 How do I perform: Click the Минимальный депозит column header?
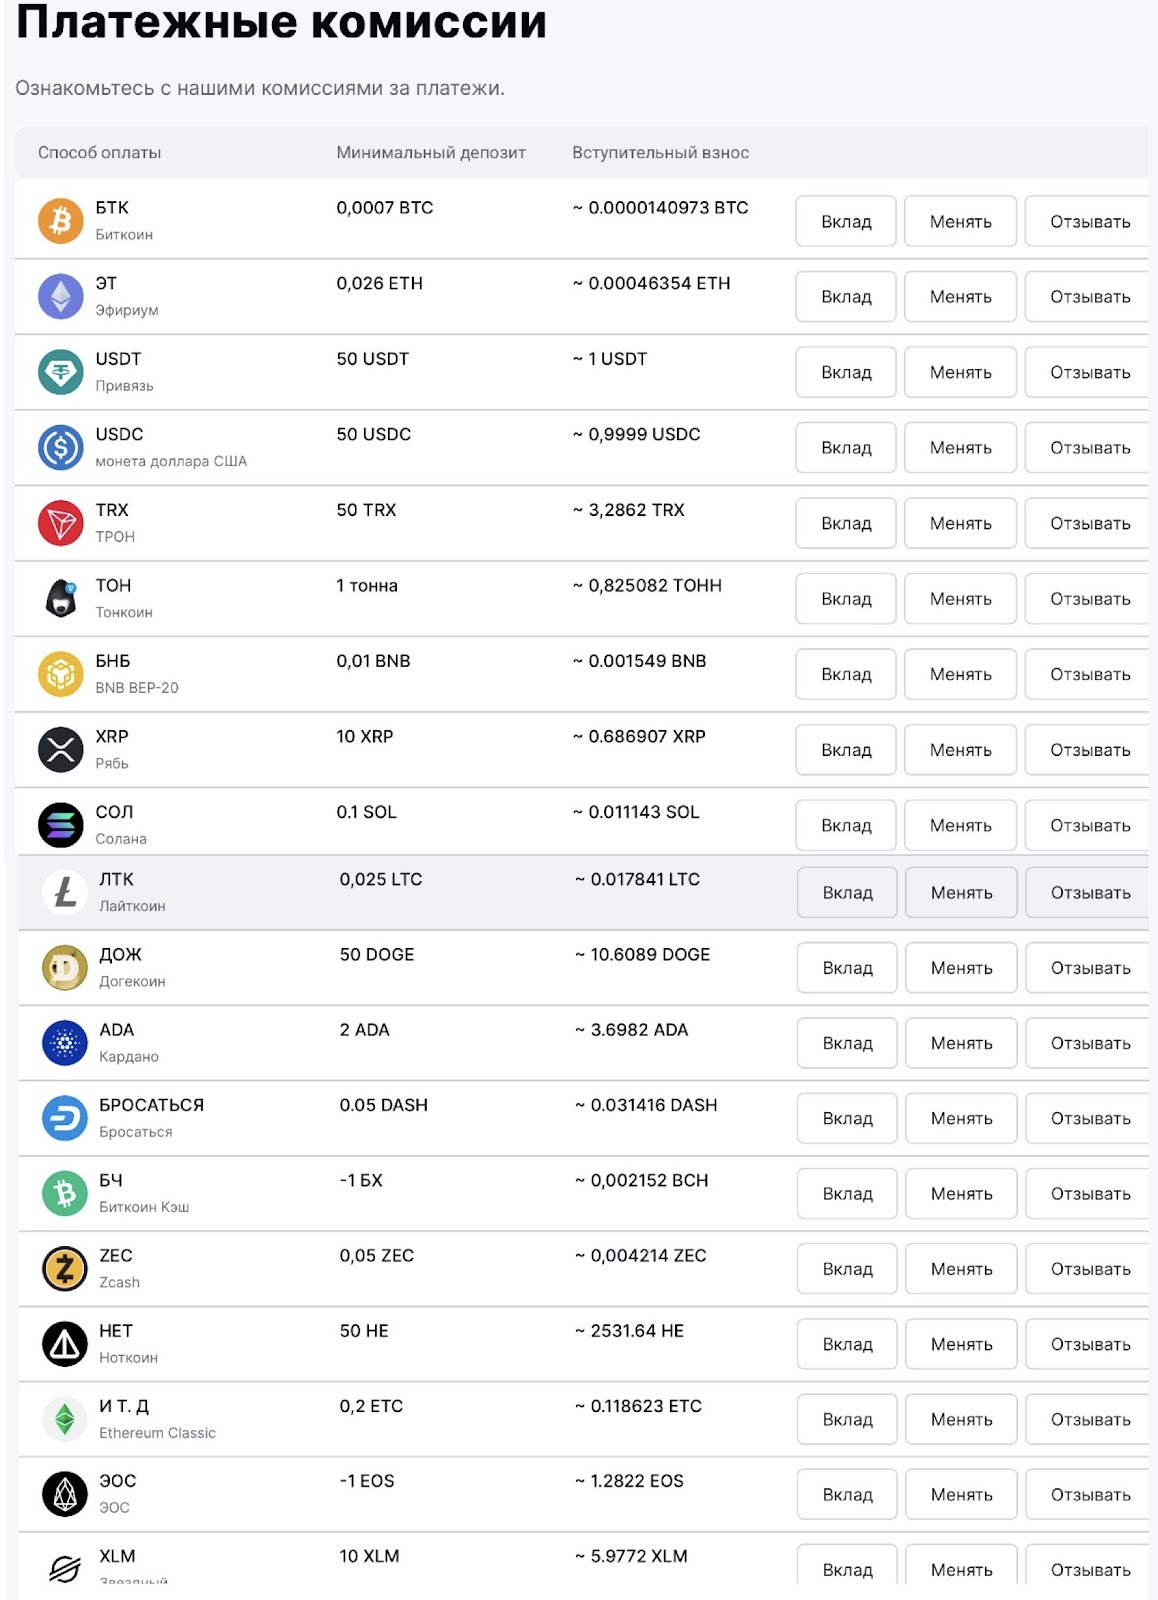coord(431,153)
